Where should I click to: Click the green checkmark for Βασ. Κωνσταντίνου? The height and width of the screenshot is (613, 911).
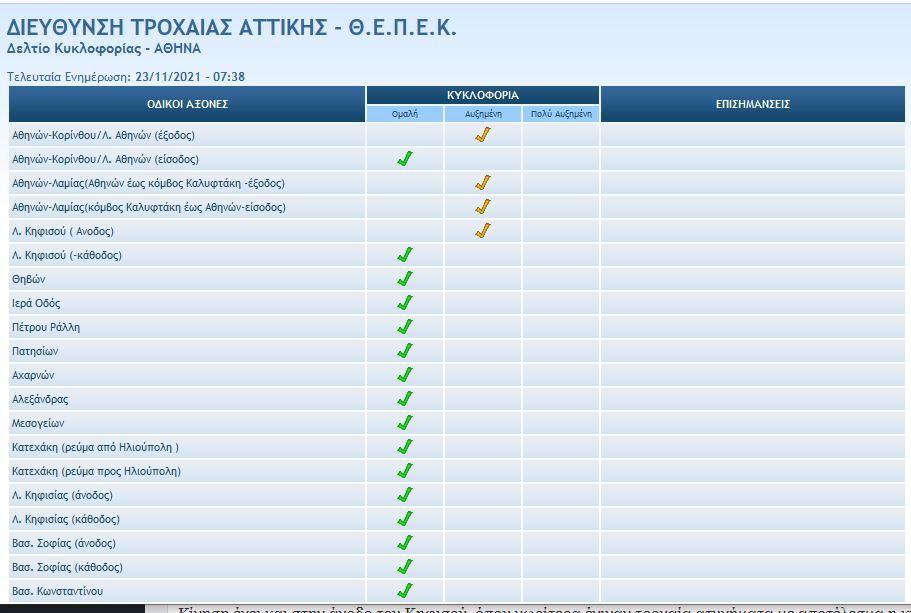click(405, 591)
